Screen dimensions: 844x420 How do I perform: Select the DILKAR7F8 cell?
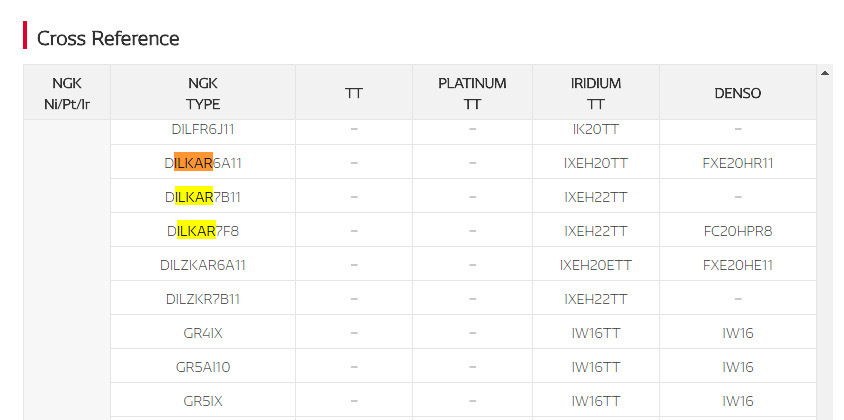203,231
